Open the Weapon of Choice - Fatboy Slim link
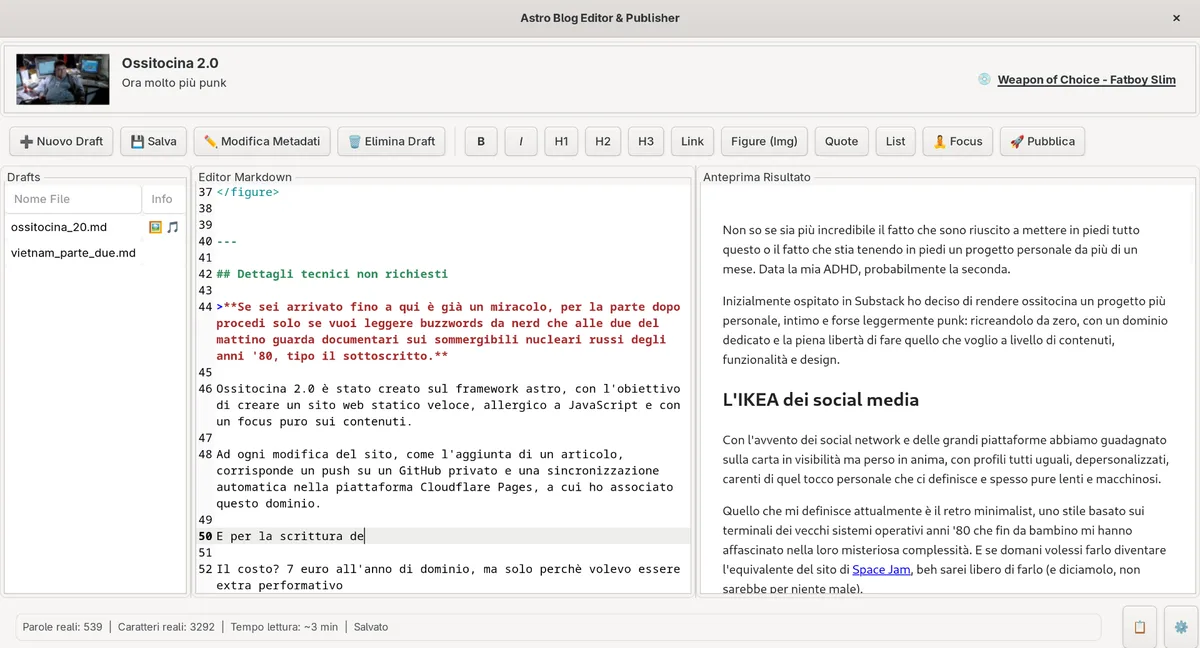Image resolution: width=1200 pixels, height=648 pixels. click(1086, 79)
